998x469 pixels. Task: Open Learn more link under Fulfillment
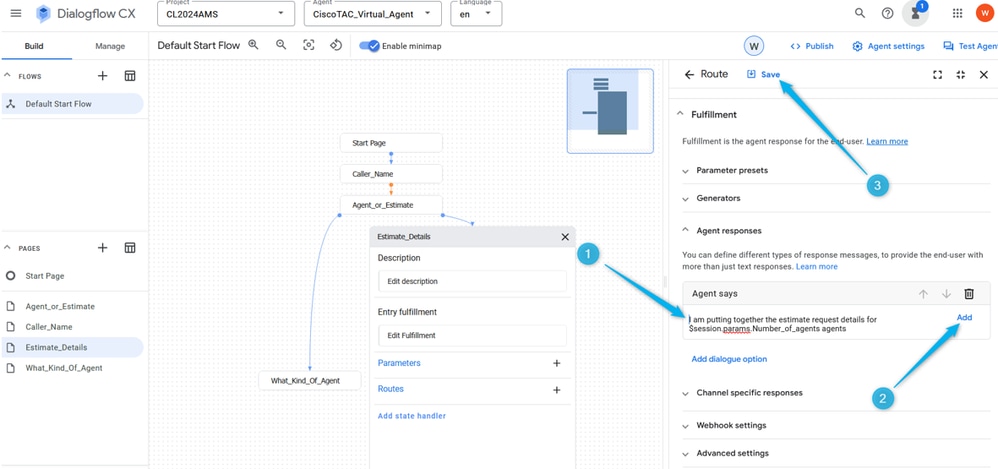(x=887, y=141)
